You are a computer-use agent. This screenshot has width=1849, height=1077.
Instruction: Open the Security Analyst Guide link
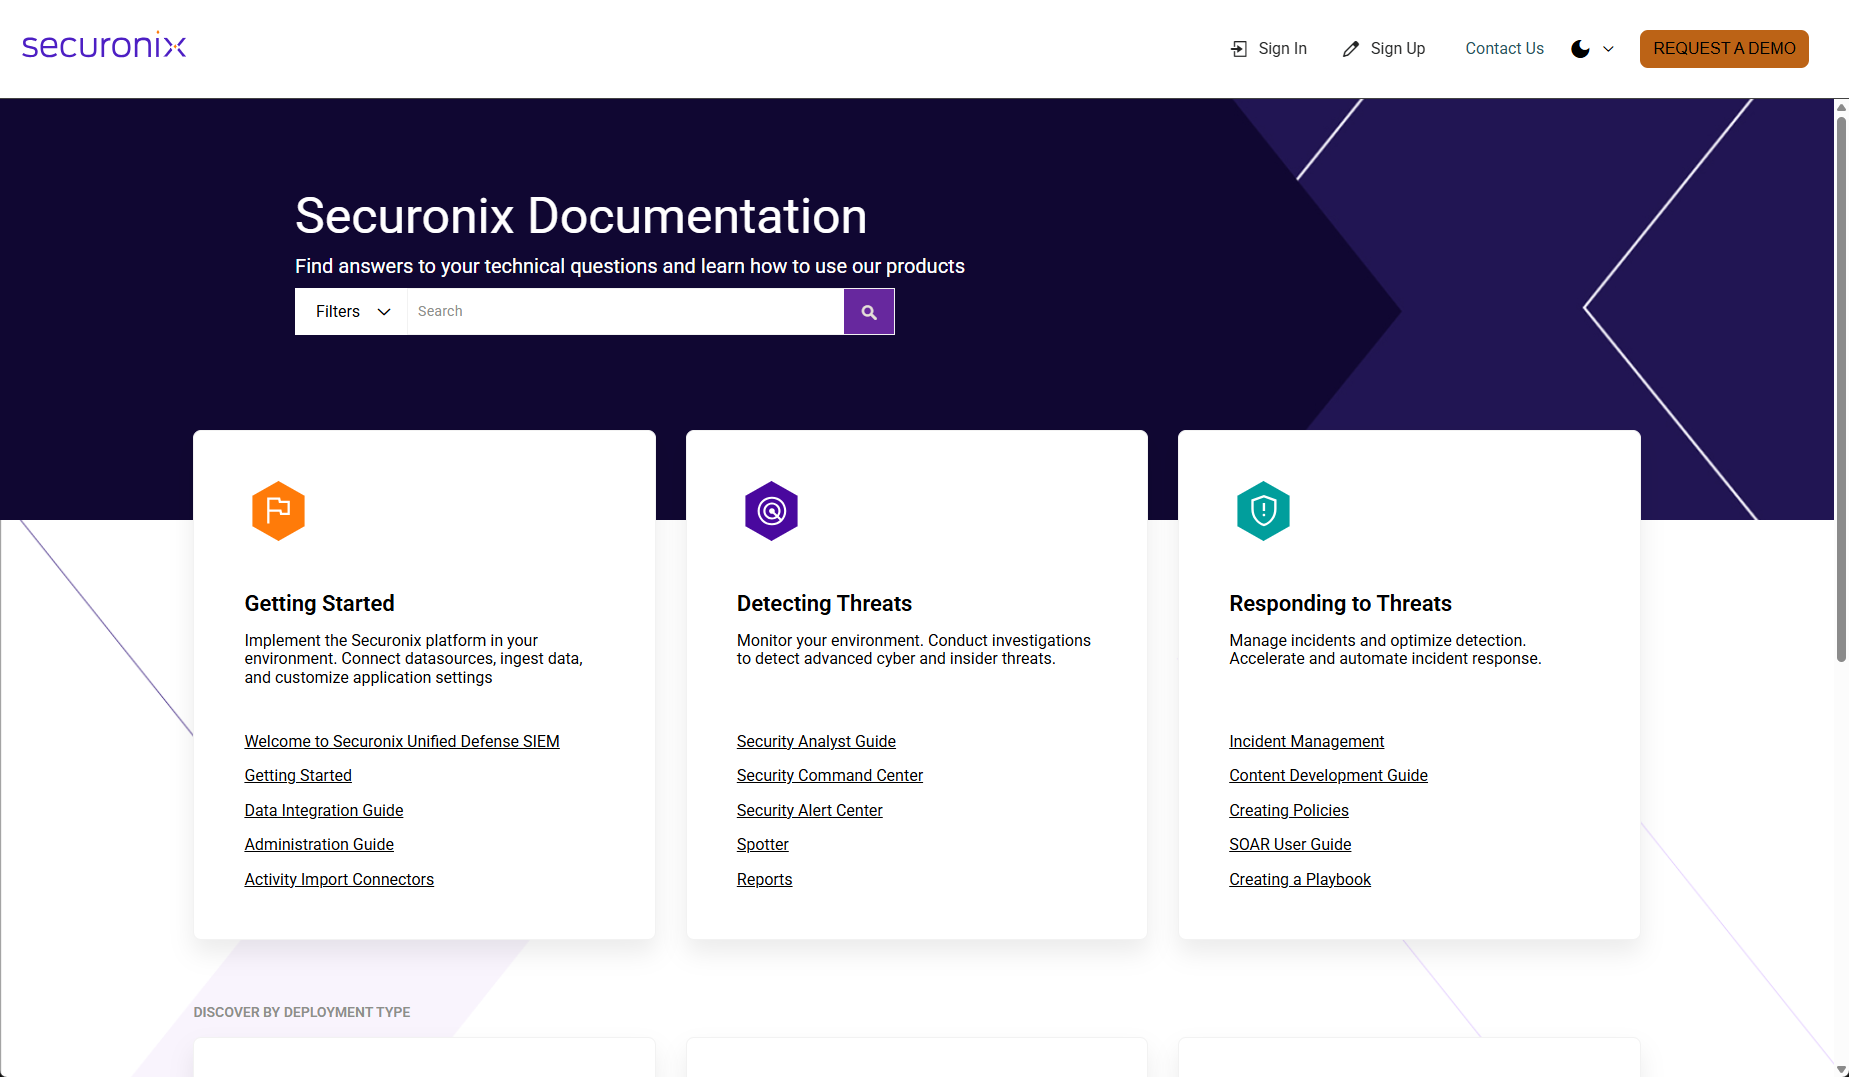point(816,741)
